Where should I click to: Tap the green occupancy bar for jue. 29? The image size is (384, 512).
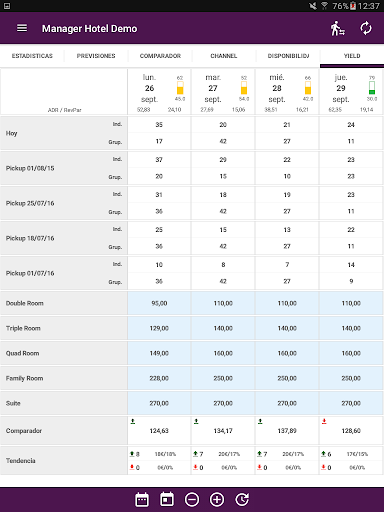[x=372, y=88]
